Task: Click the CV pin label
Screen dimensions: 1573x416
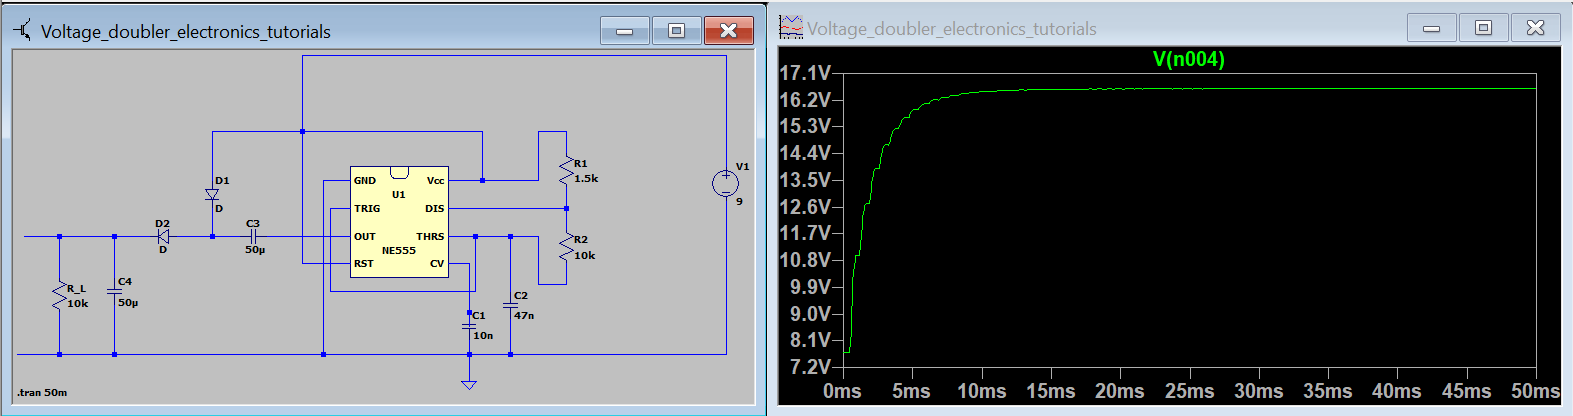Action: point(437,264)
